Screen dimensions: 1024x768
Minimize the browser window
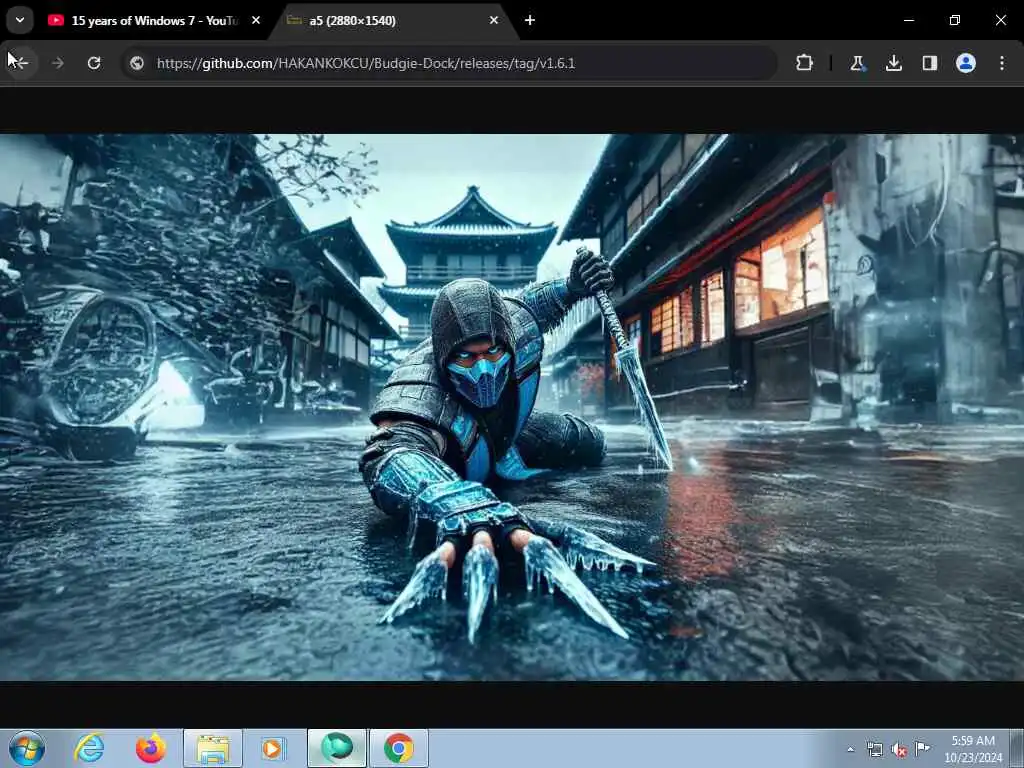908,20
